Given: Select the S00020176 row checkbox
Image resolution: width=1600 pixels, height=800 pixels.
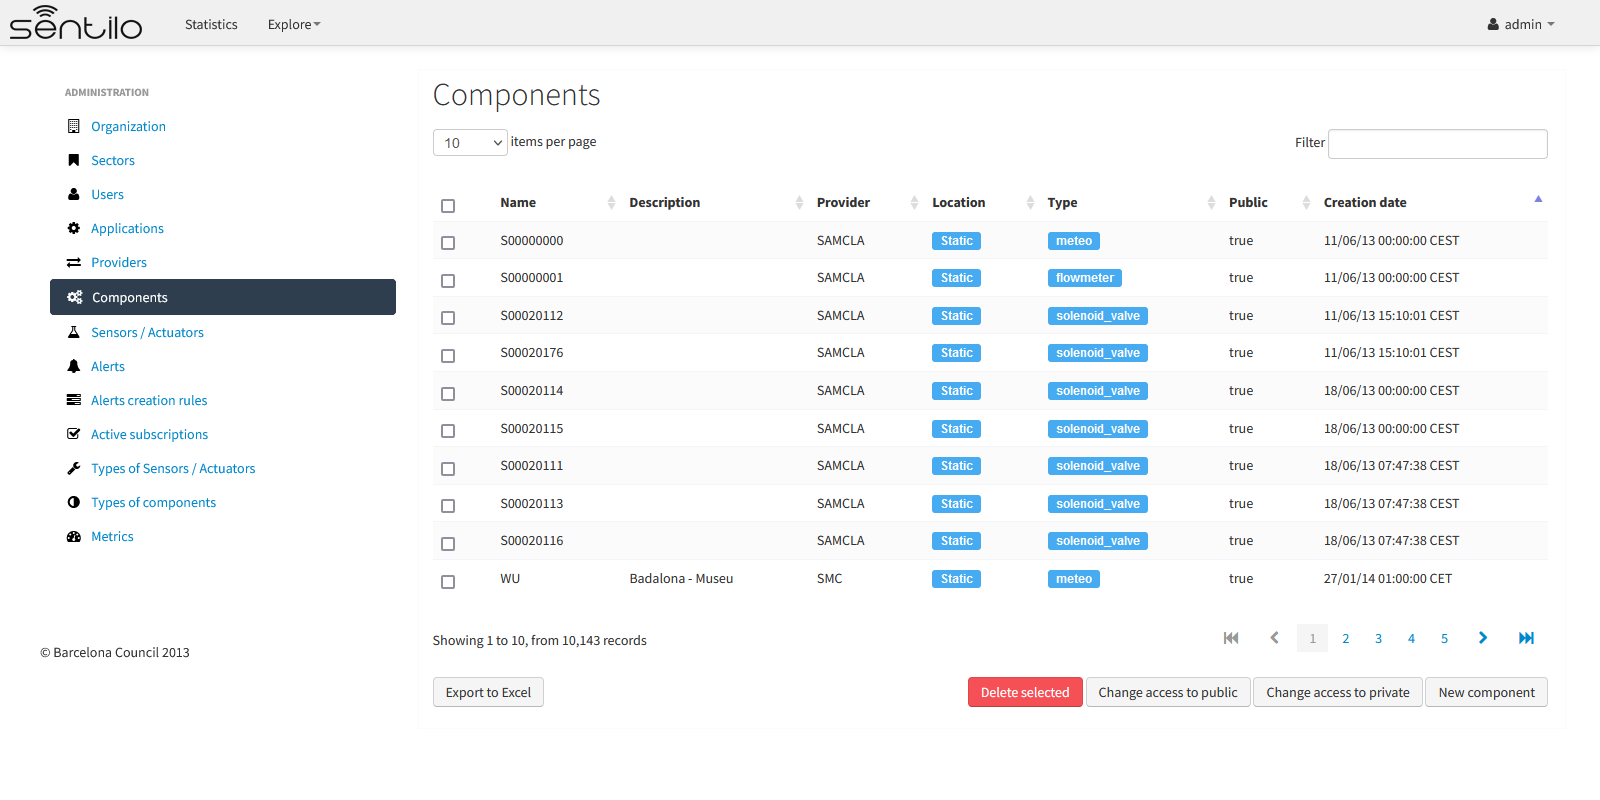Looking at the screenshot, I should pyautogui.click(x=448, y=356).
